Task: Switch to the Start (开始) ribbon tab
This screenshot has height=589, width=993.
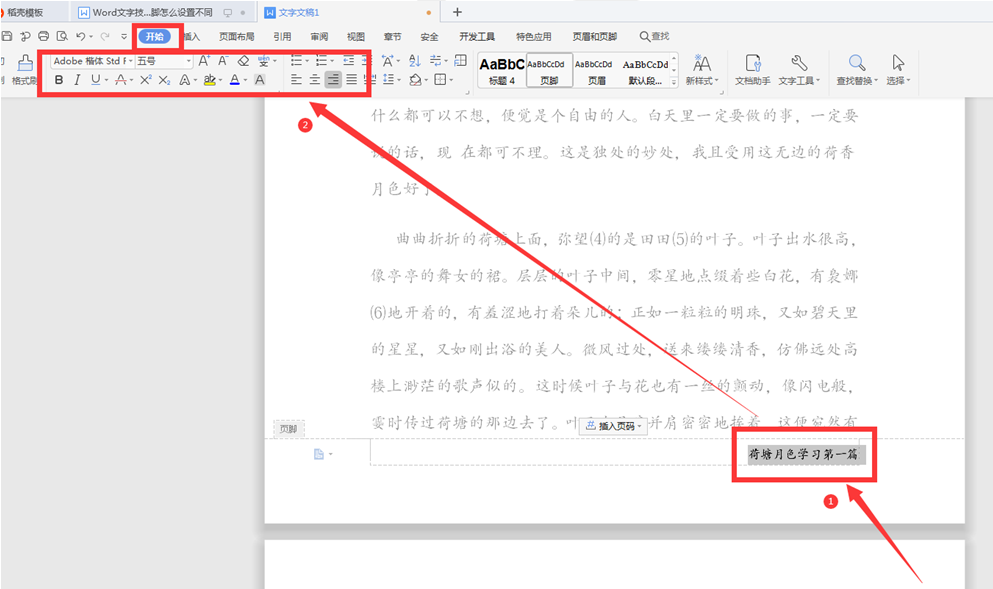Action: (155, 36)
